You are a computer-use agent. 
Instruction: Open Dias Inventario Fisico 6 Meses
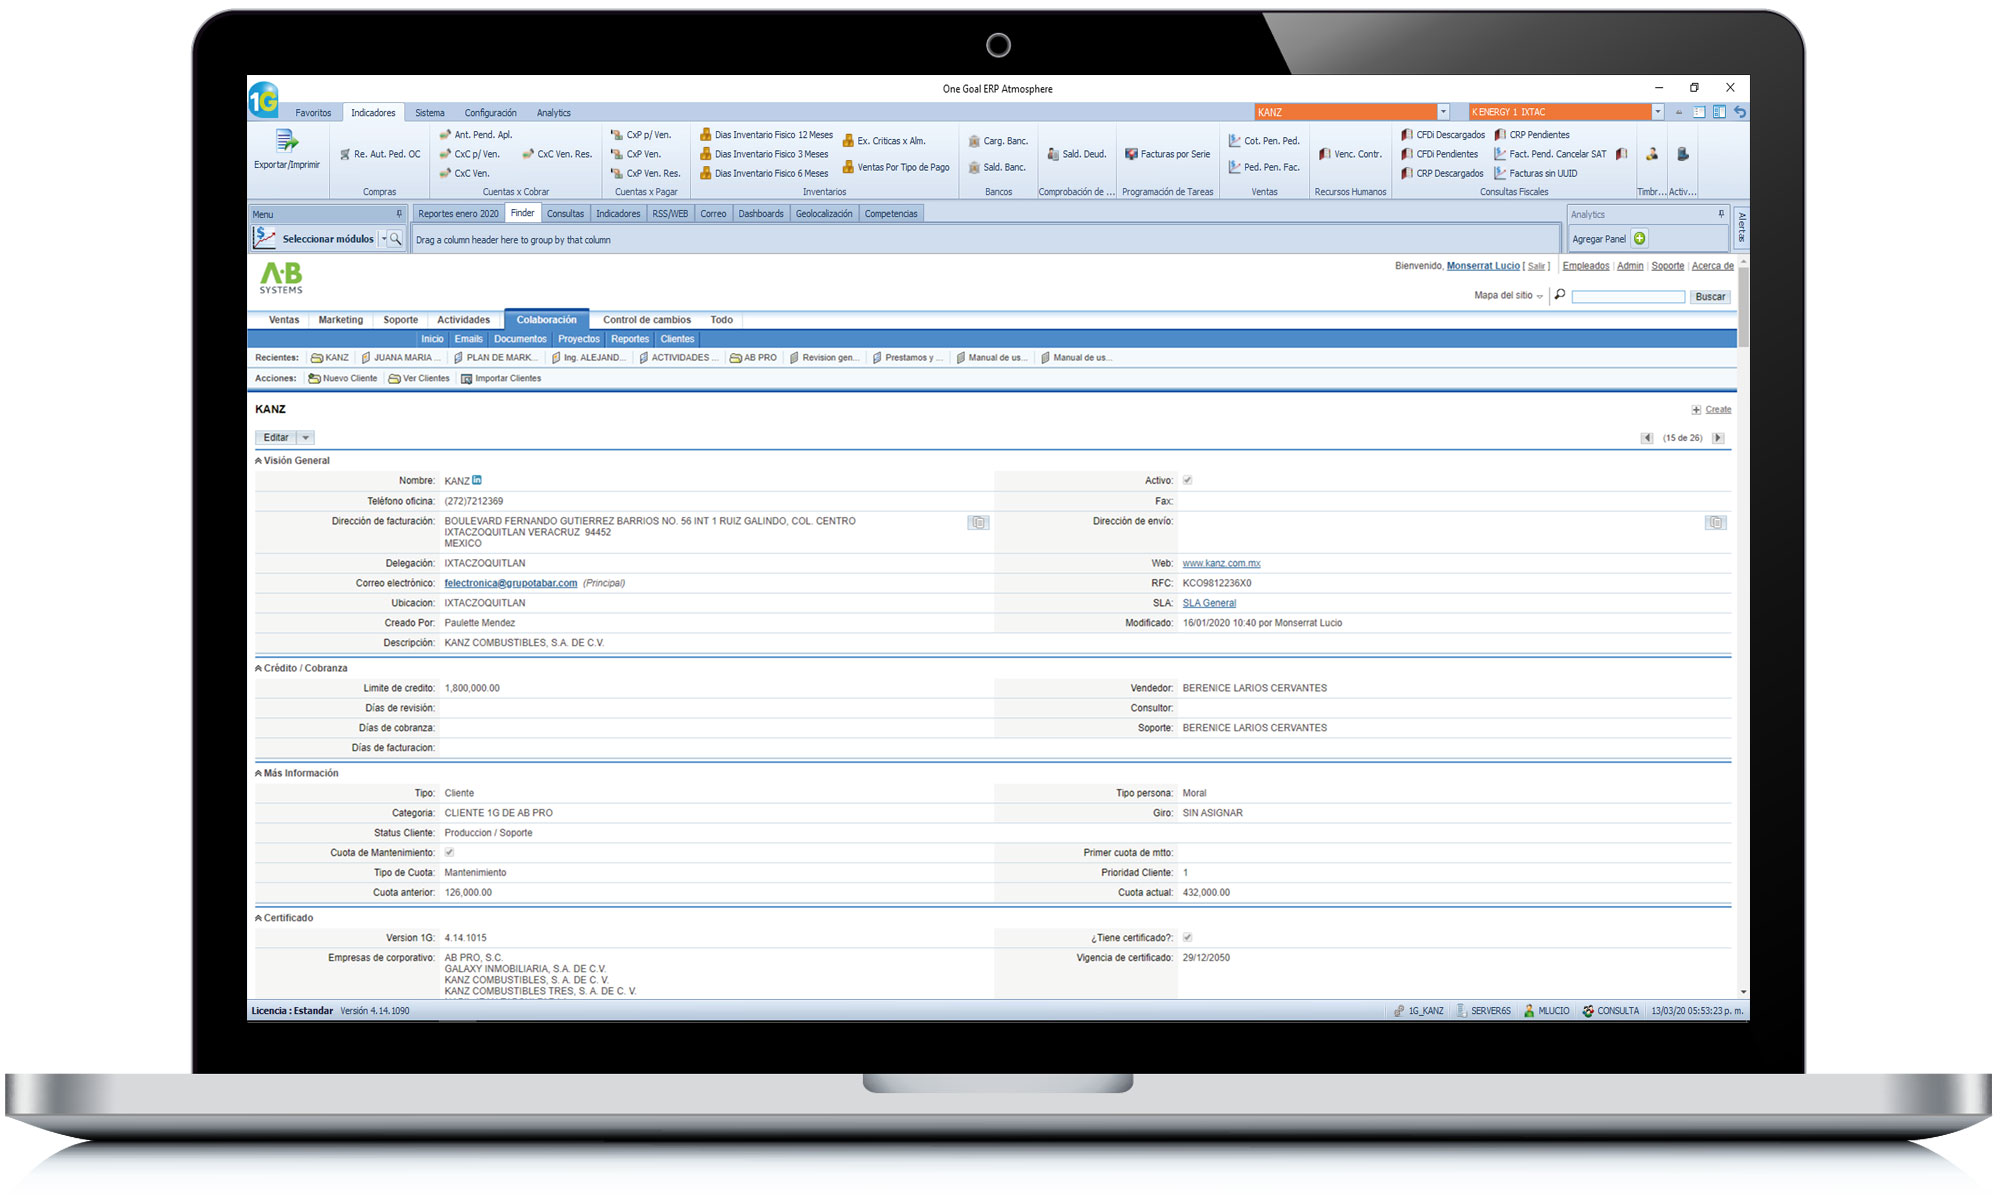tap(764, 173)
